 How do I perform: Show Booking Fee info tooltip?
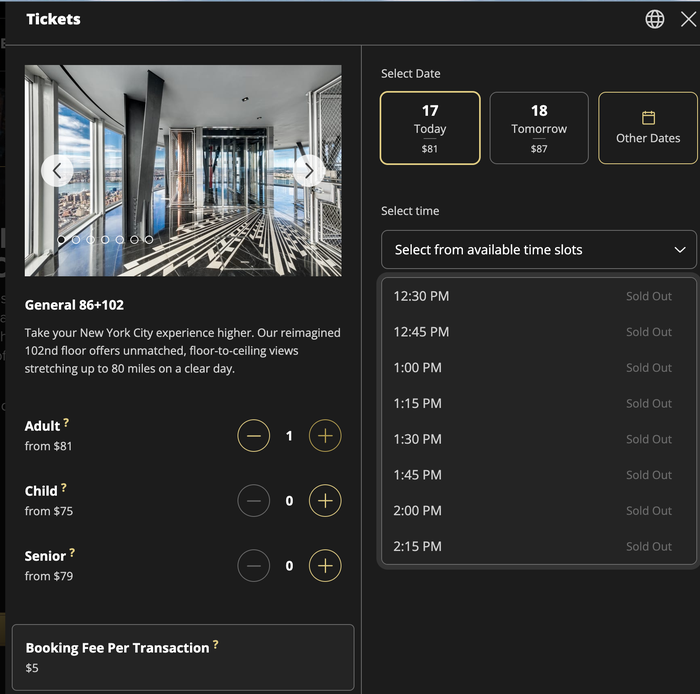click(216, 644)
